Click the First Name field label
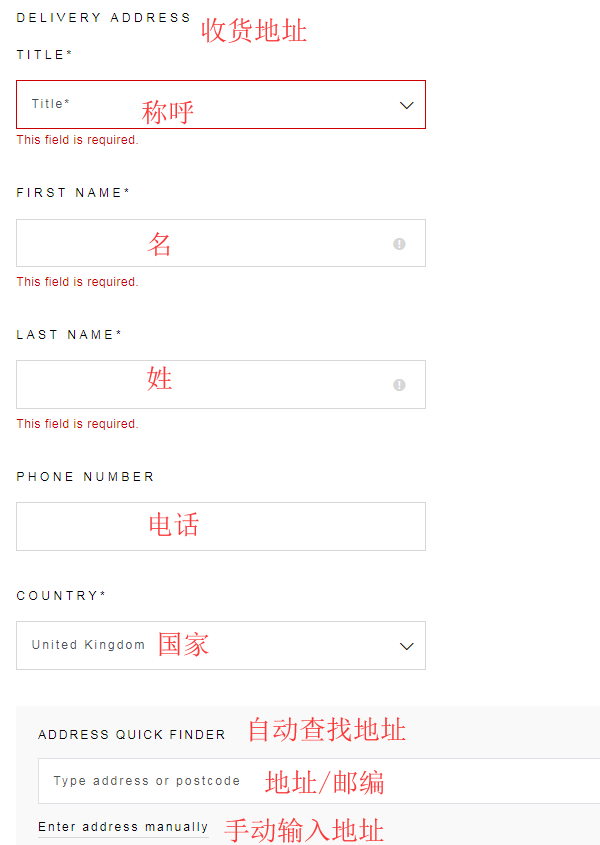Image resolution: width=600 pixels, height=845 pixels. tap(73, 192)
